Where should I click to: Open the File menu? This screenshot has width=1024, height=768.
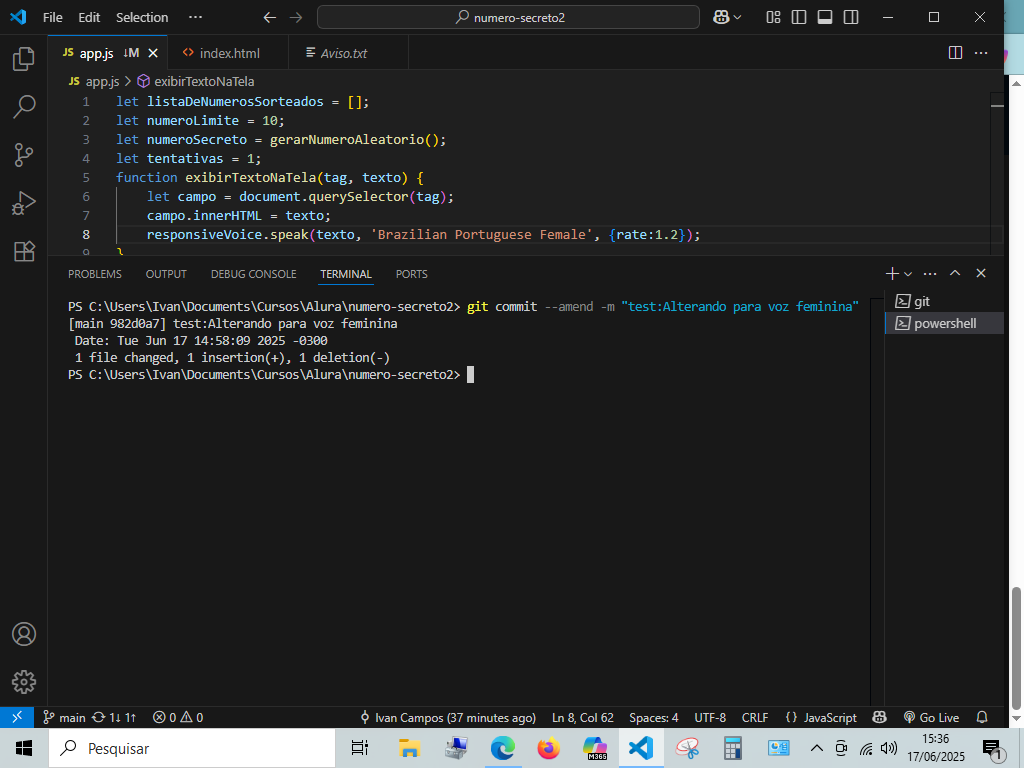tap(52, 18)
